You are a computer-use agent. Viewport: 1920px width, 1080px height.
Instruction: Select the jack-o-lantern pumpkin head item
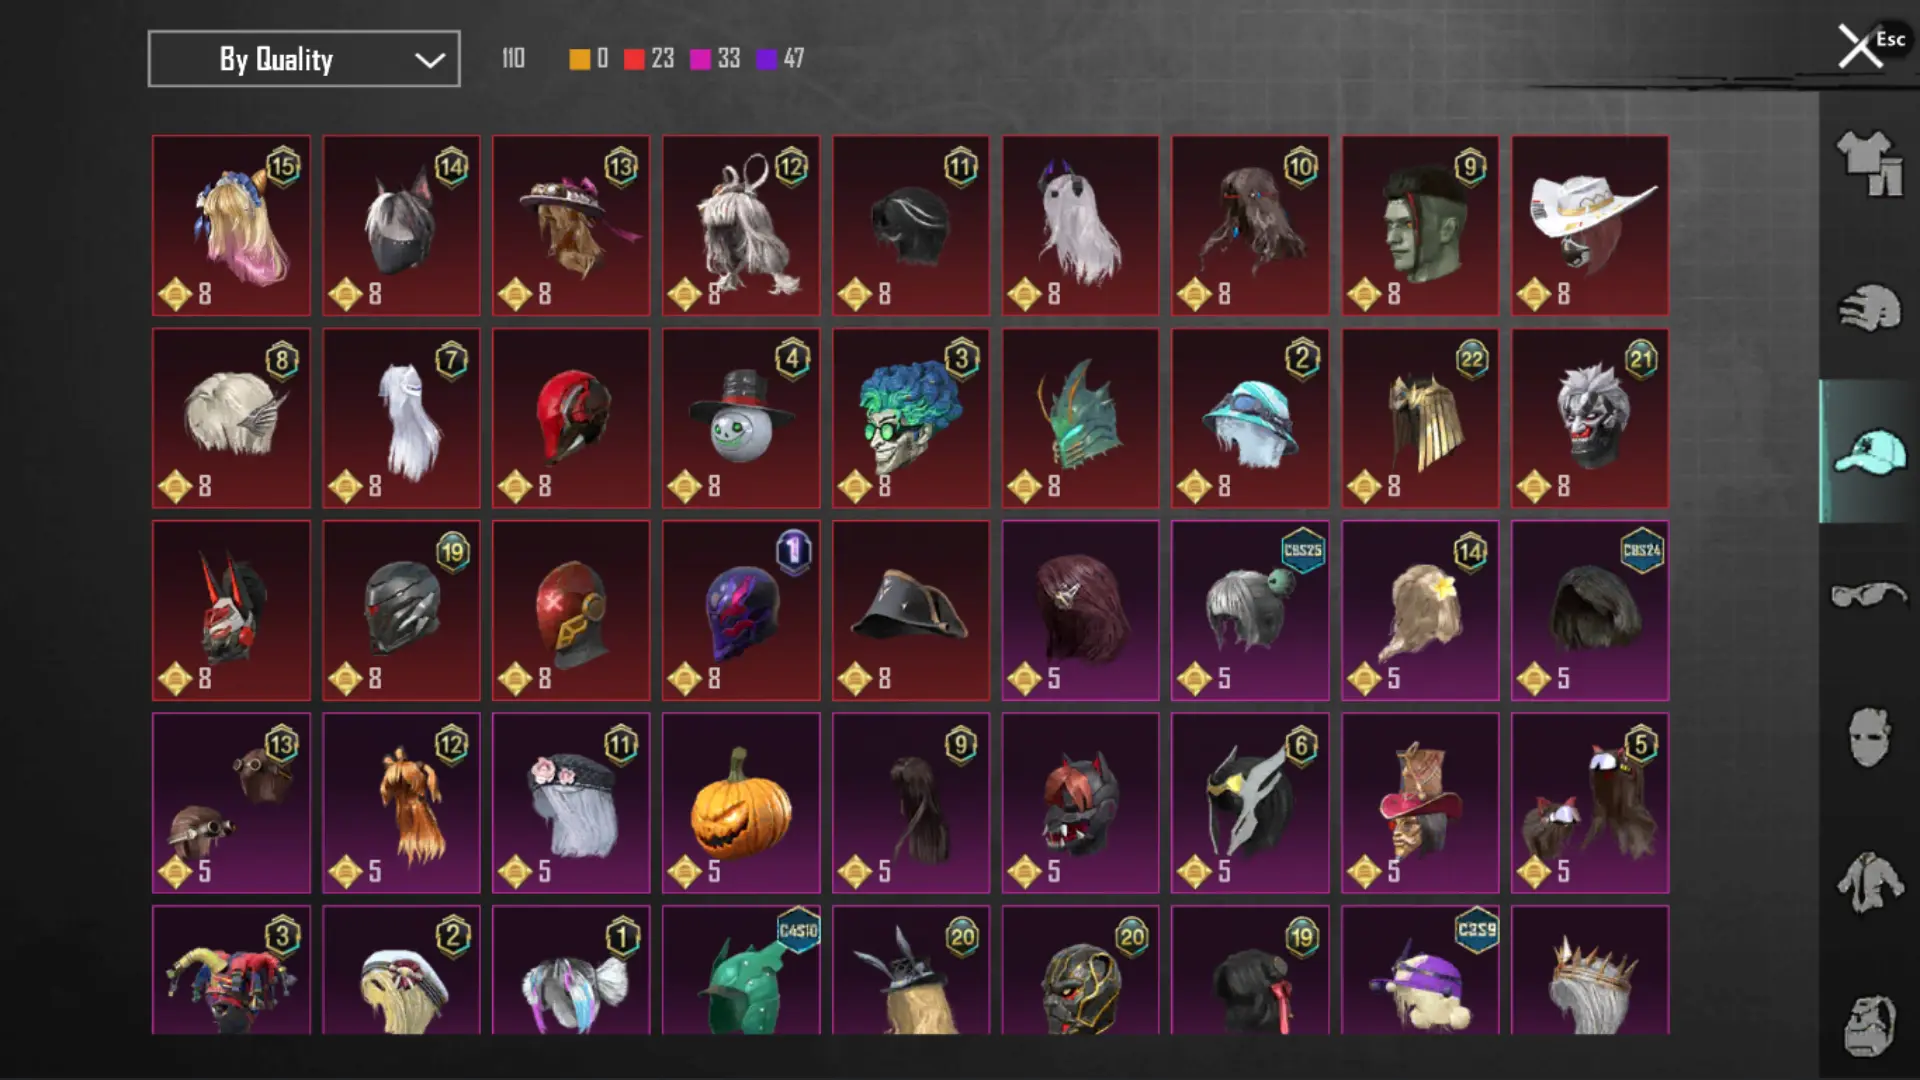(x=741, y=803)
